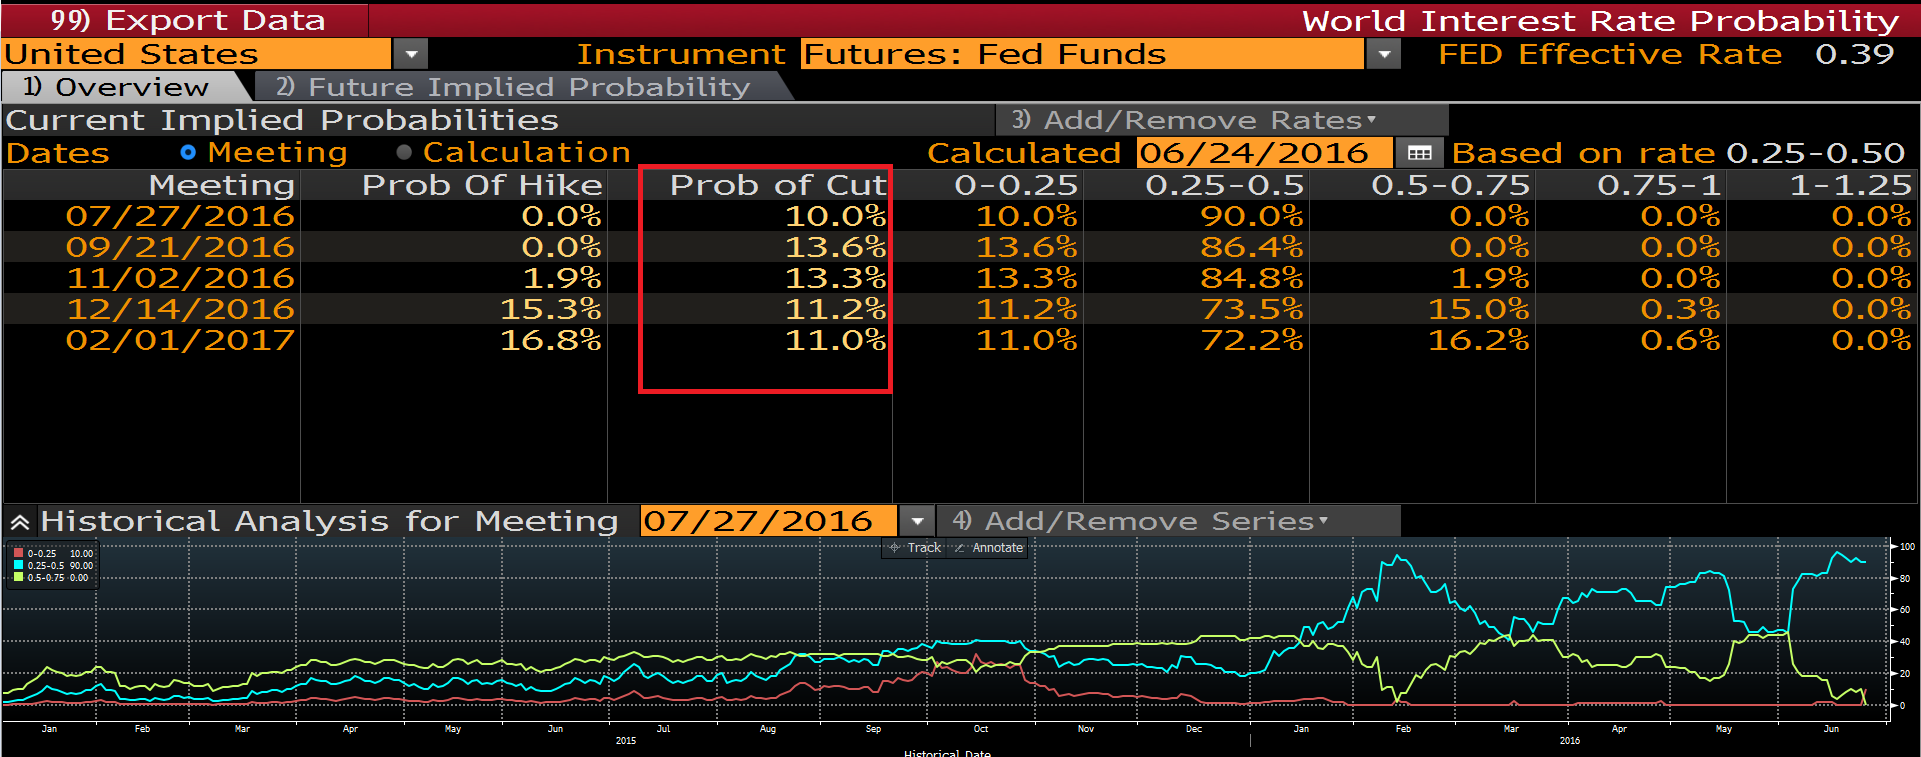Select the Meeting radio button

[x=188, y=153]
